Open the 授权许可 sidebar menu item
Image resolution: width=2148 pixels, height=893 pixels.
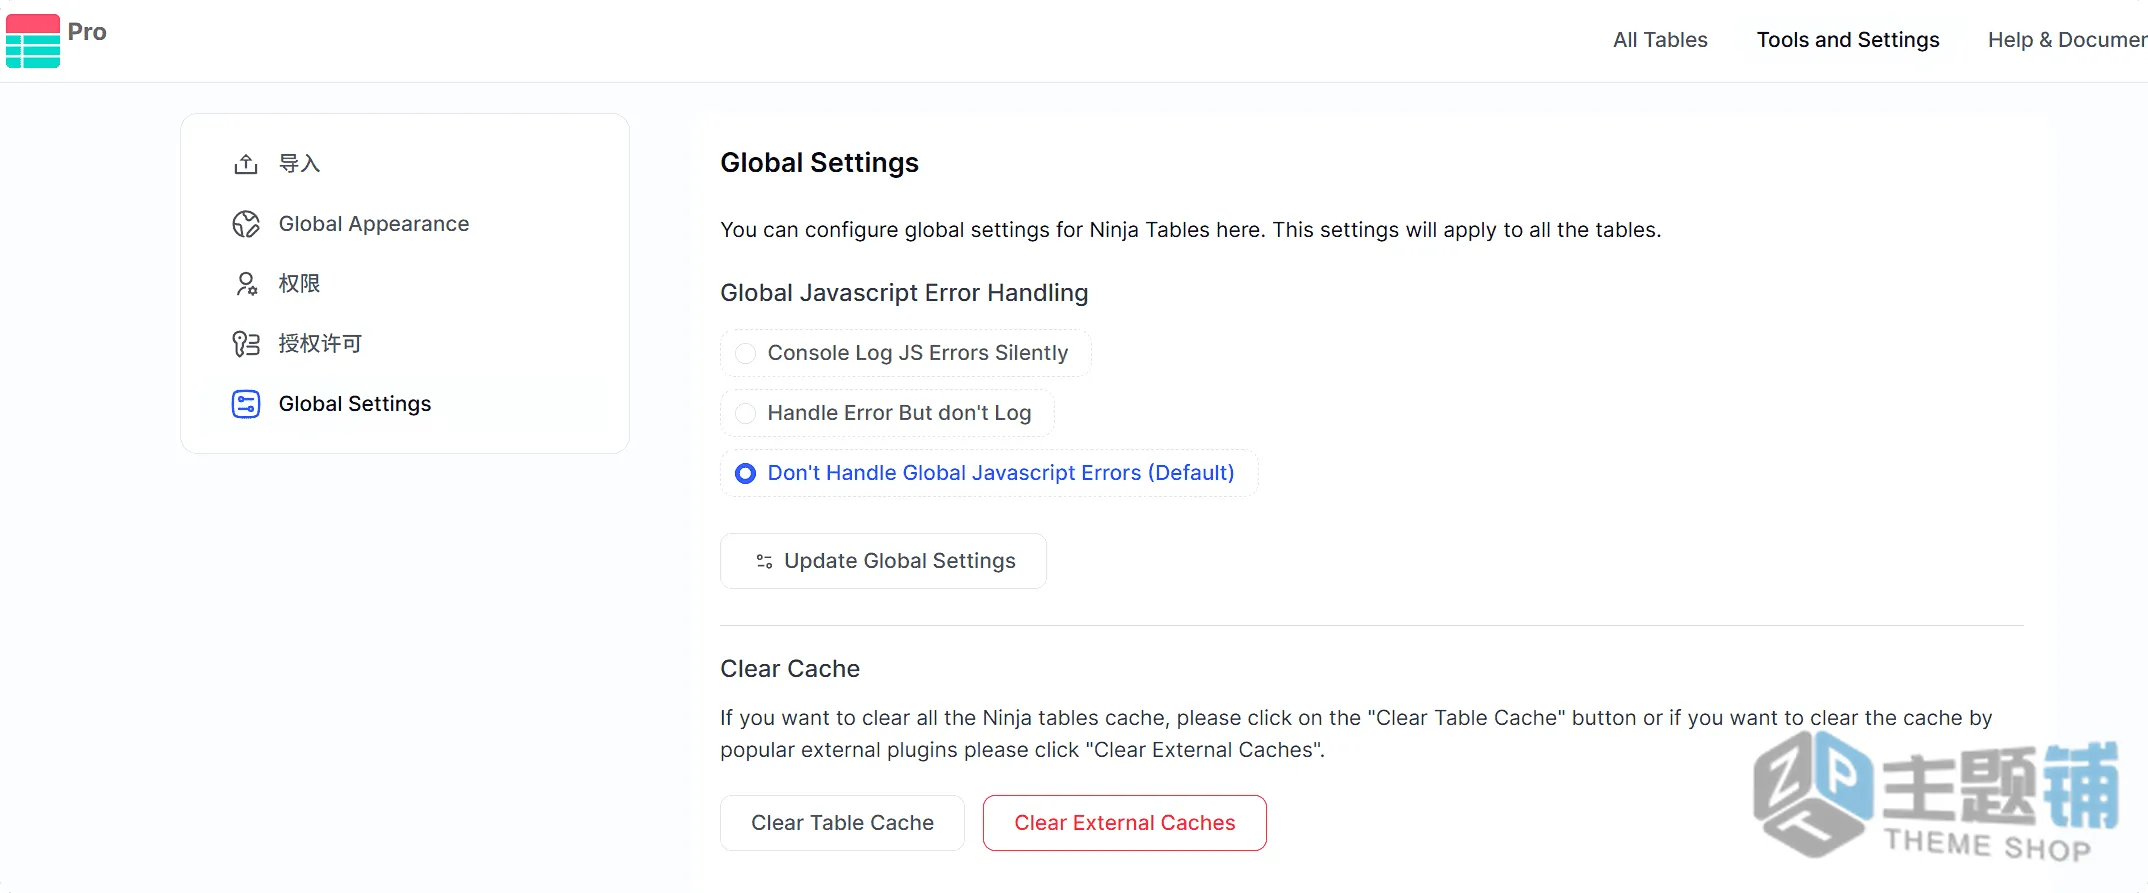click(405, 344)
